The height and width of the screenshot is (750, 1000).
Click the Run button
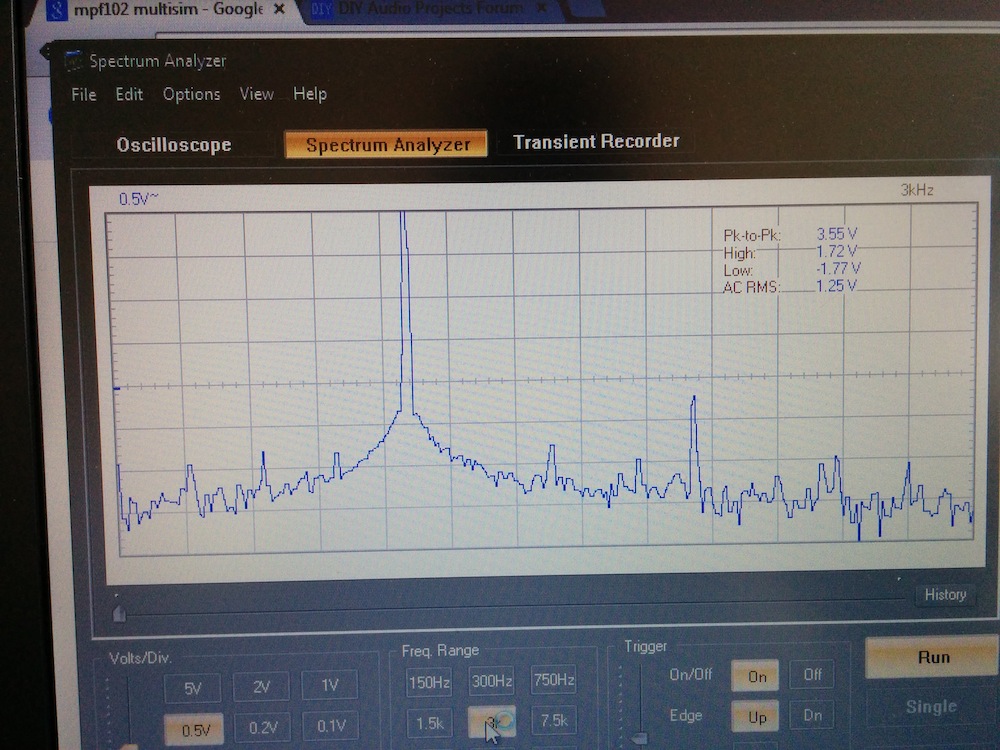point(934,657)
